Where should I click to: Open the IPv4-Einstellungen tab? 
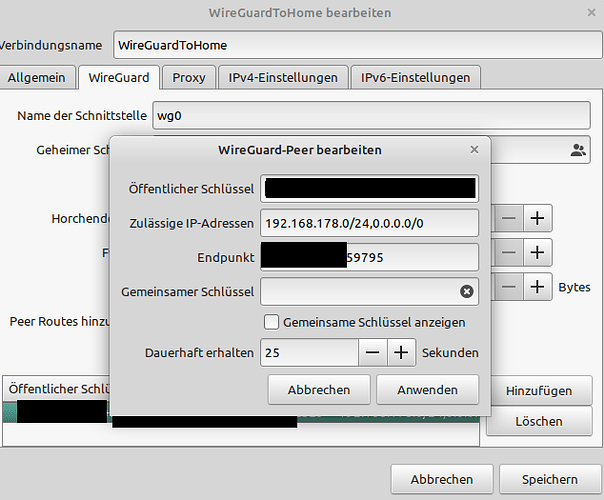[x=283, y=77]
